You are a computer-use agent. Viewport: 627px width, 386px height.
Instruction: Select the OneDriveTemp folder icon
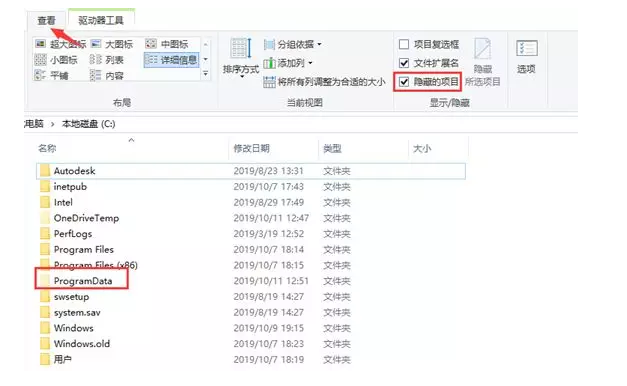coord(45,218)
